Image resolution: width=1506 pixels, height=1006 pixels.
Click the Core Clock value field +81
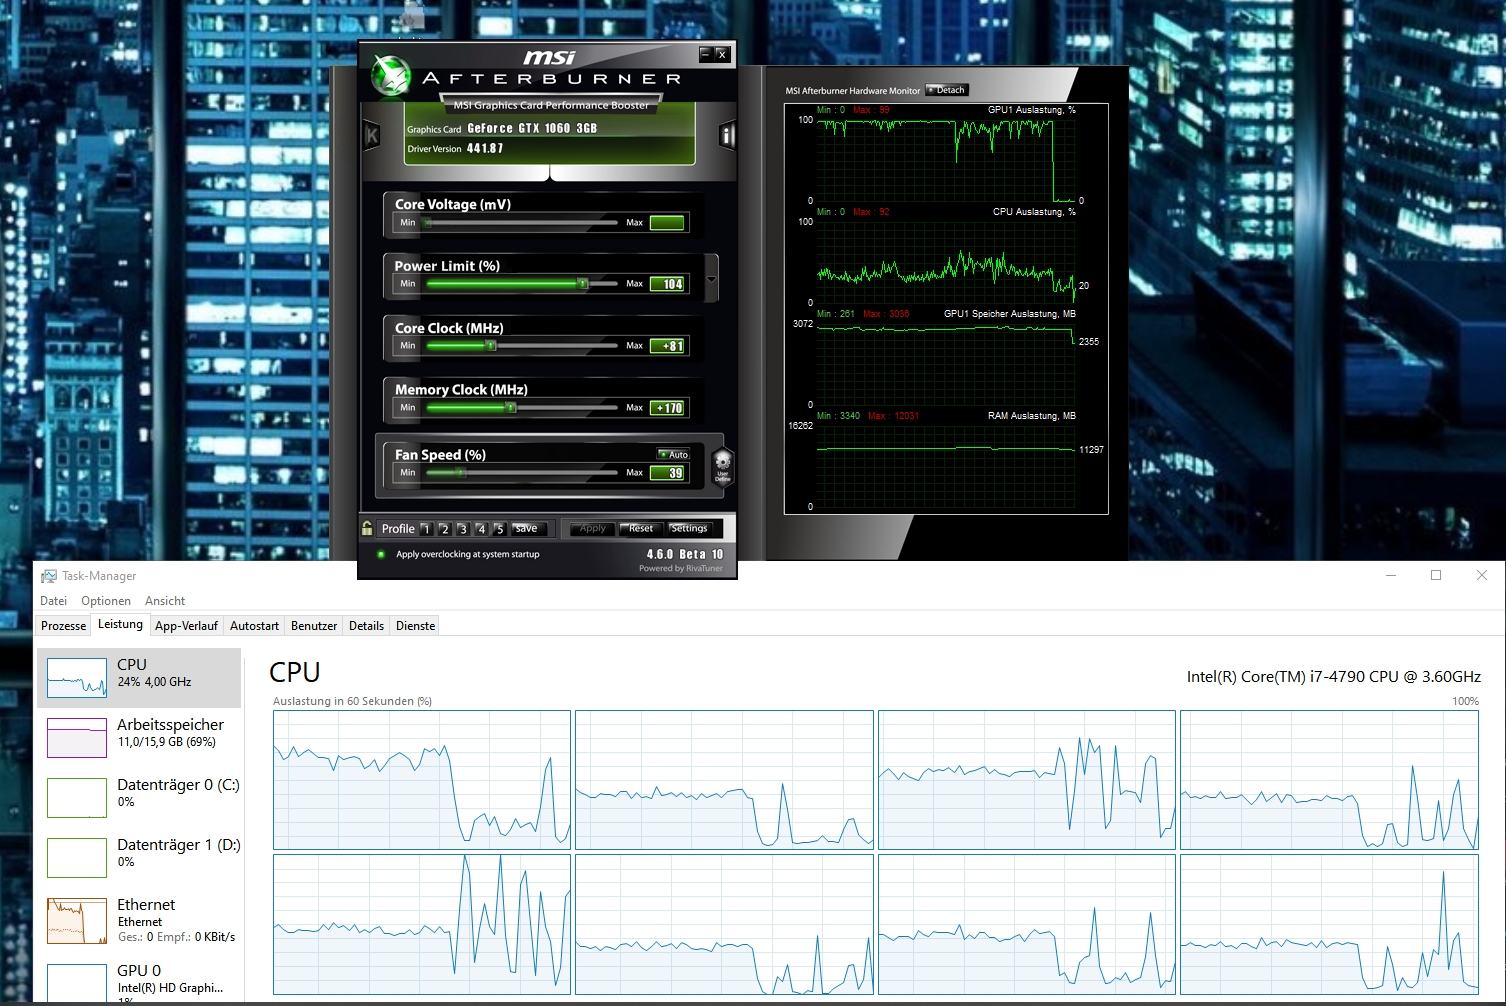(667, 346)
